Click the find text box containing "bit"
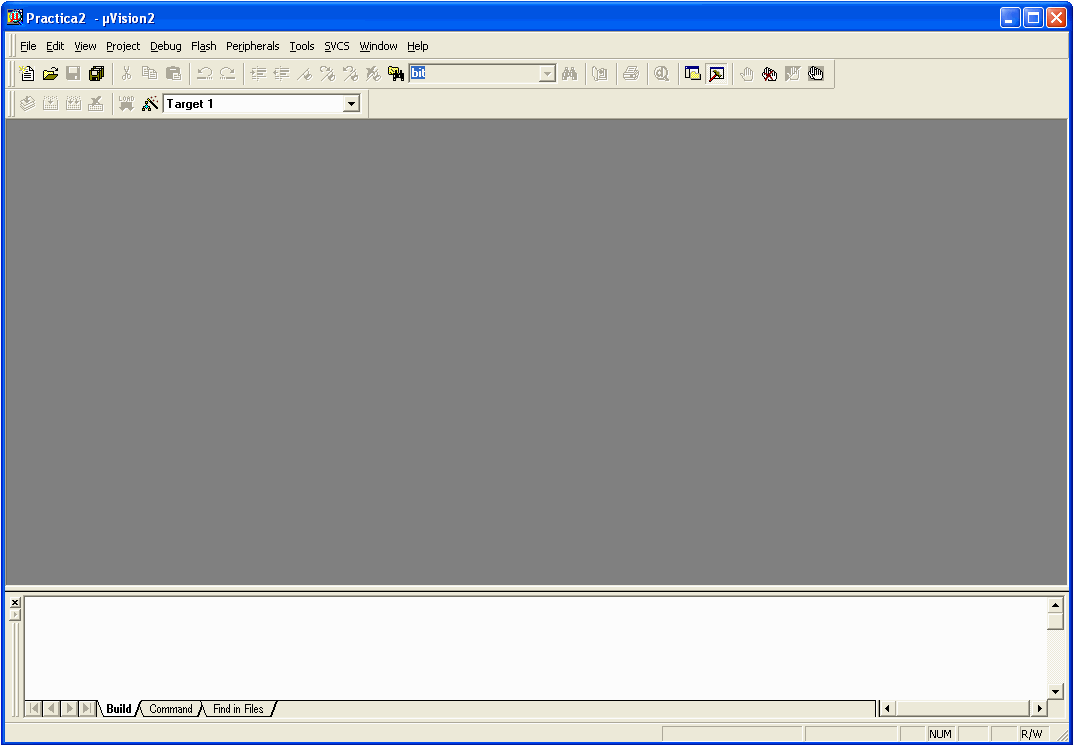Image resolution: width=1074 pixels, height=745 pixels. 475,73
